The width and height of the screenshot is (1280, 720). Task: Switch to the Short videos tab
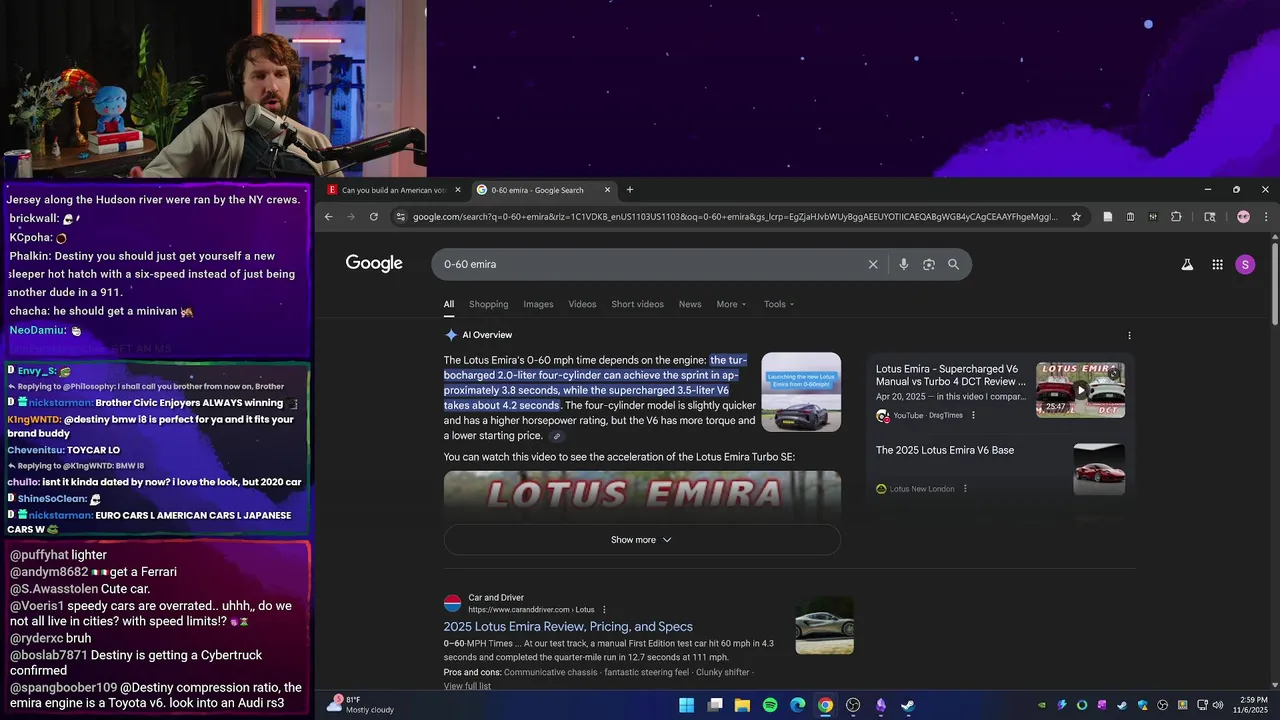[x=637, y=304]
